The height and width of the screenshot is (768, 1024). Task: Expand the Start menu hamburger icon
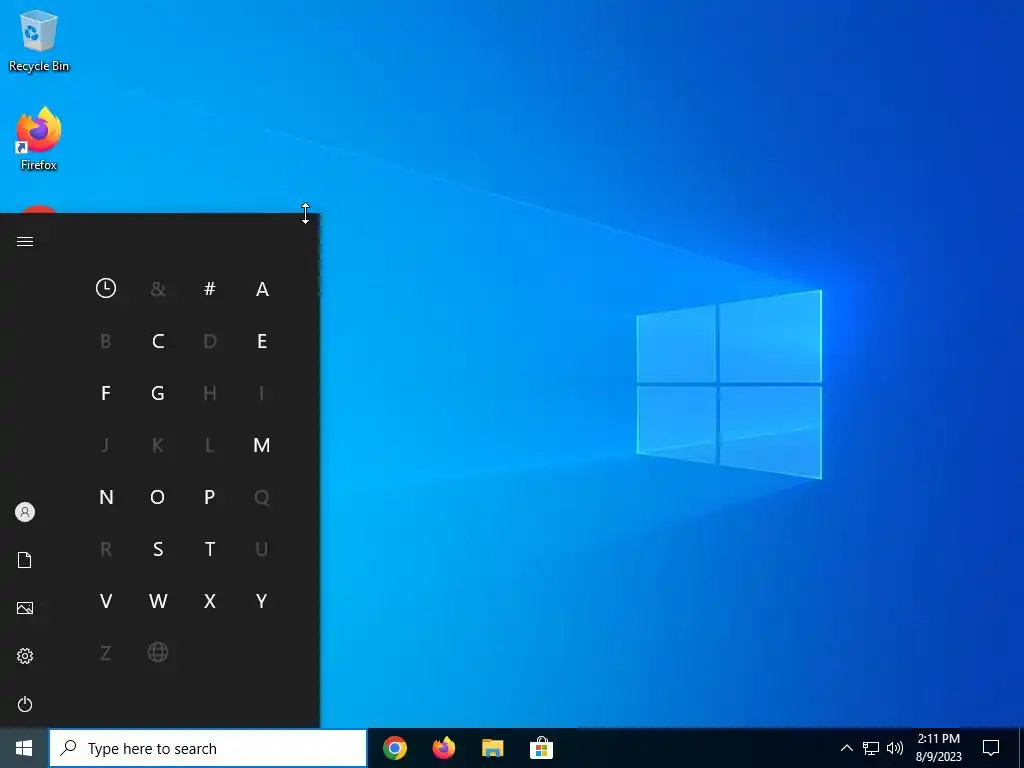(x=25, y=242)
